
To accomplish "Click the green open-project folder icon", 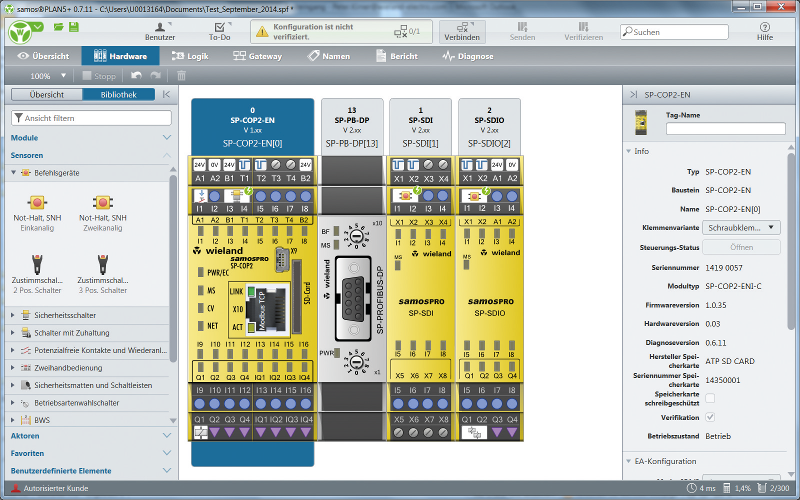I will point(58,27).
